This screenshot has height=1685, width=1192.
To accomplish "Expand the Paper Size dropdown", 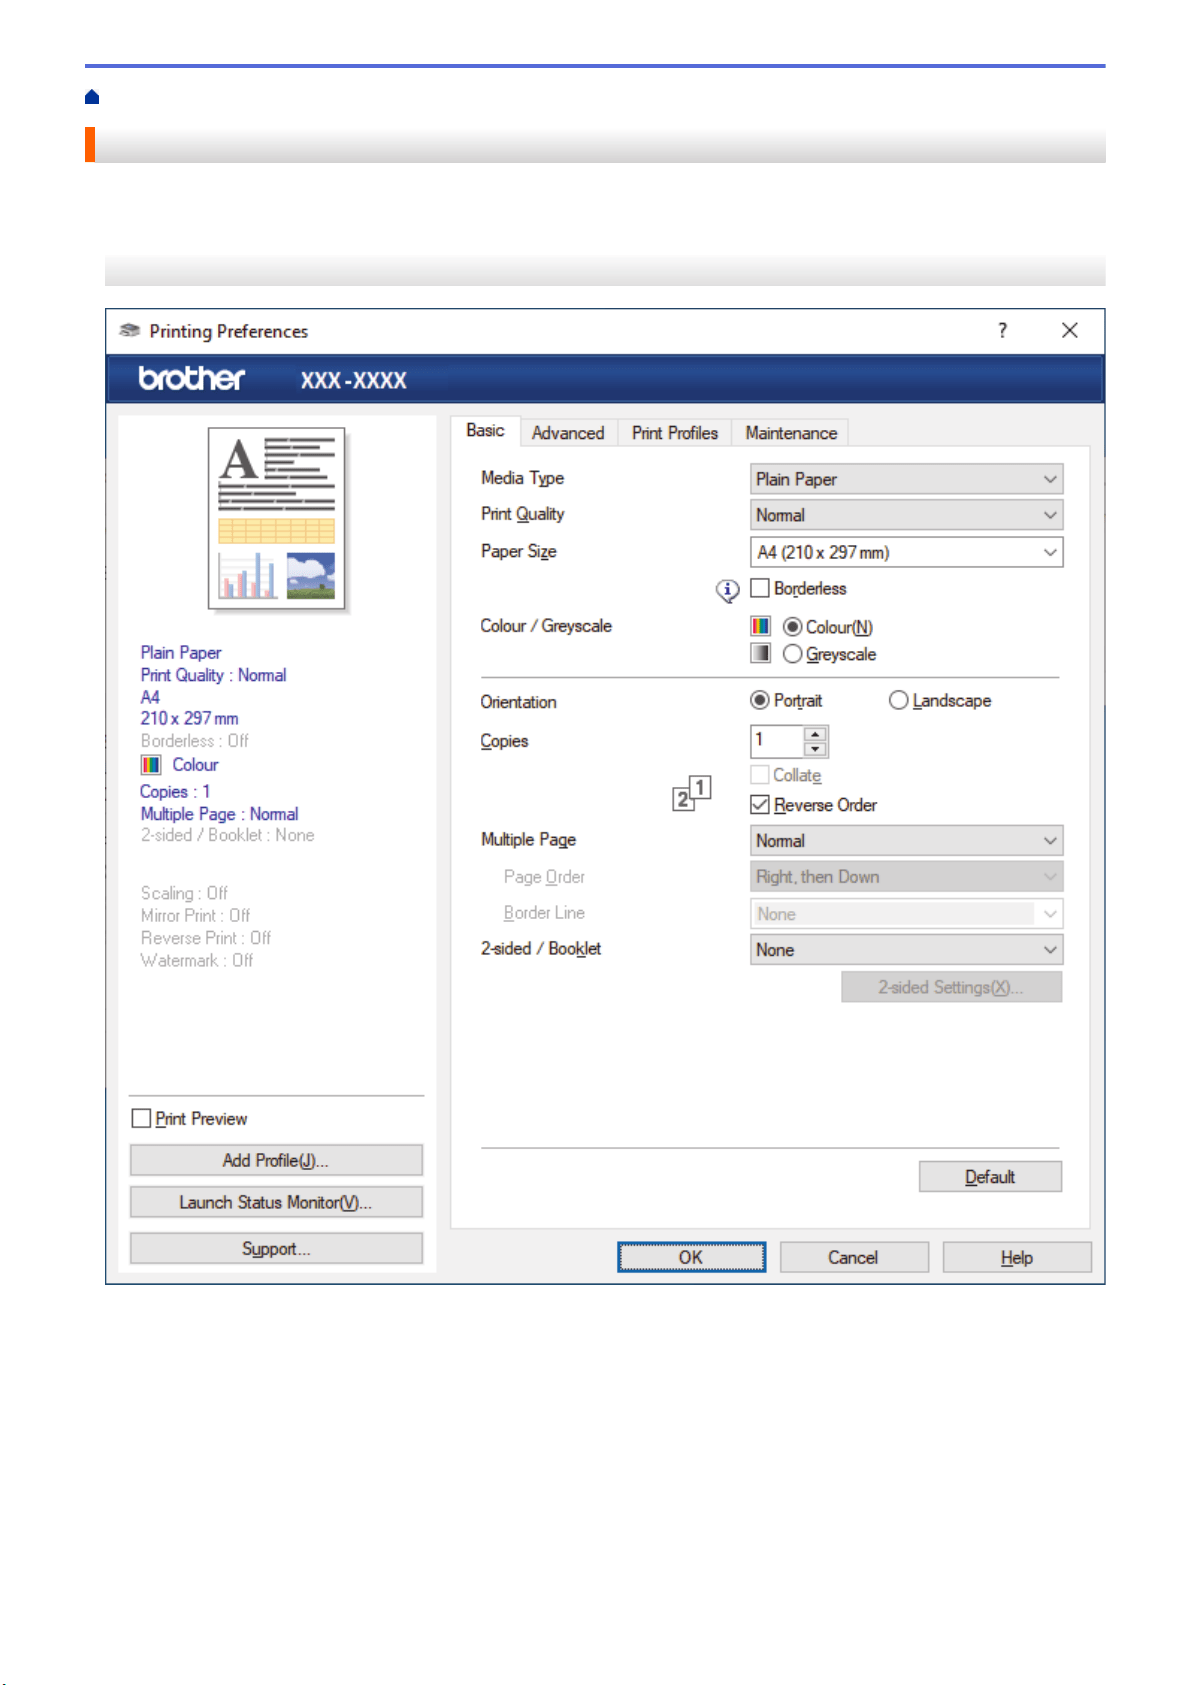I will (906, 552).
